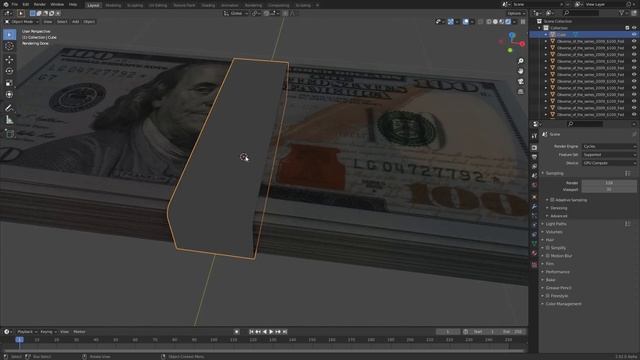Select the Annotate tool
Screen dimensions: 640x360
coord(9,108)
